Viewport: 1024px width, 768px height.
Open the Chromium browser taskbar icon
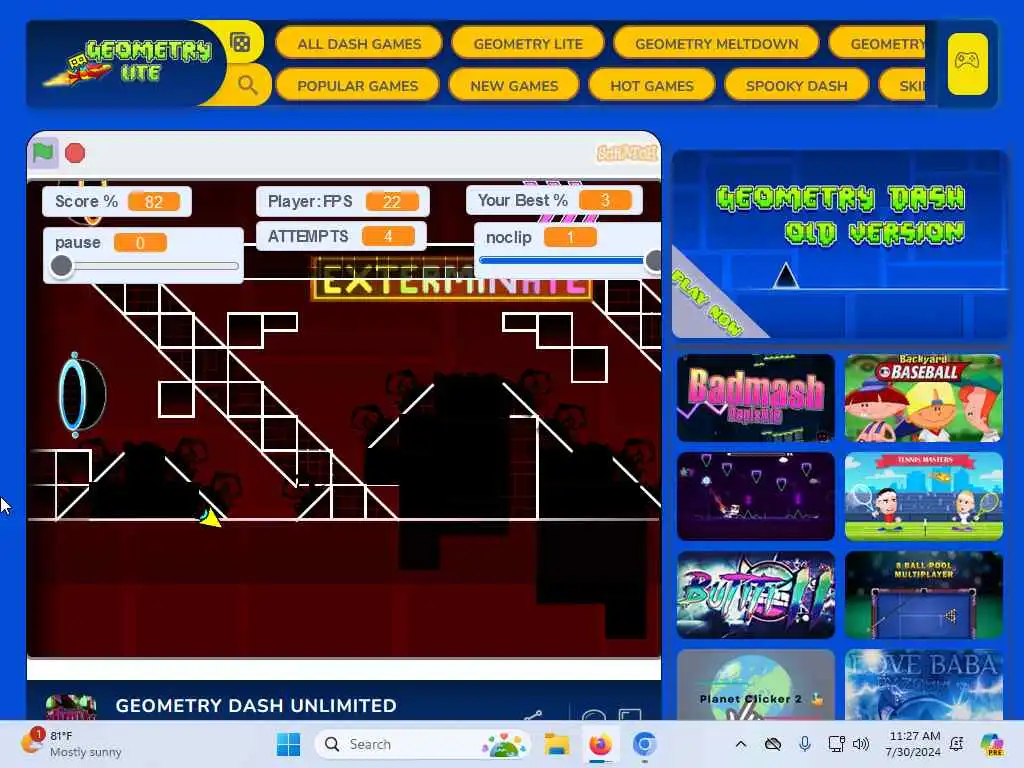click(644, 744)
